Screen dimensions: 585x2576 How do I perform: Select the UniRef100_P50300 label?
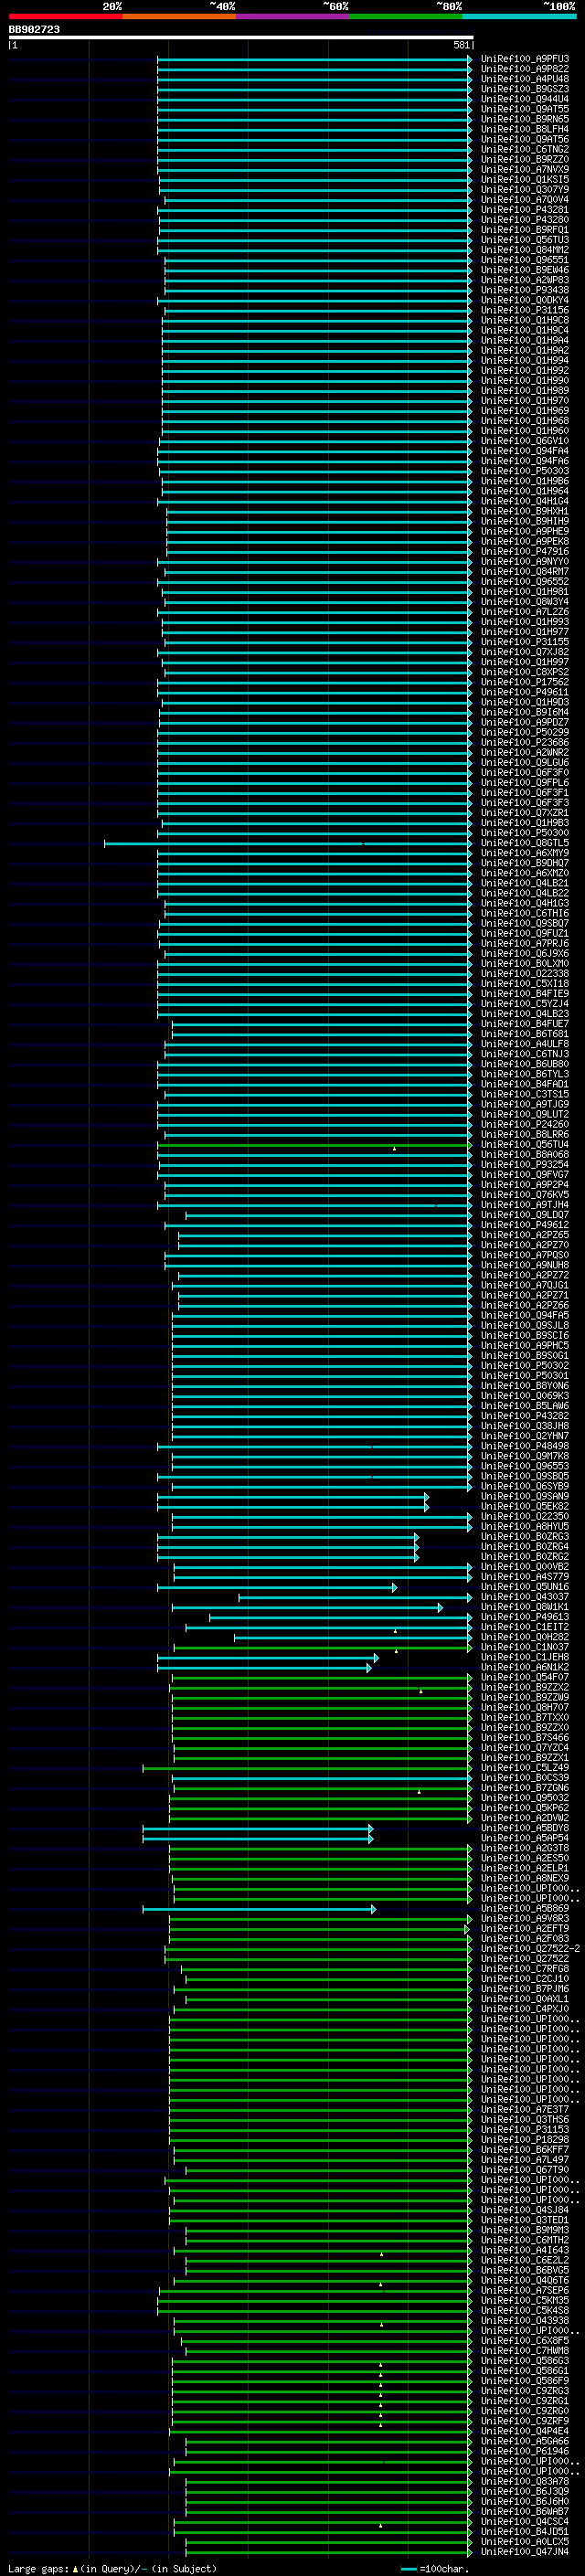point(524,833)
